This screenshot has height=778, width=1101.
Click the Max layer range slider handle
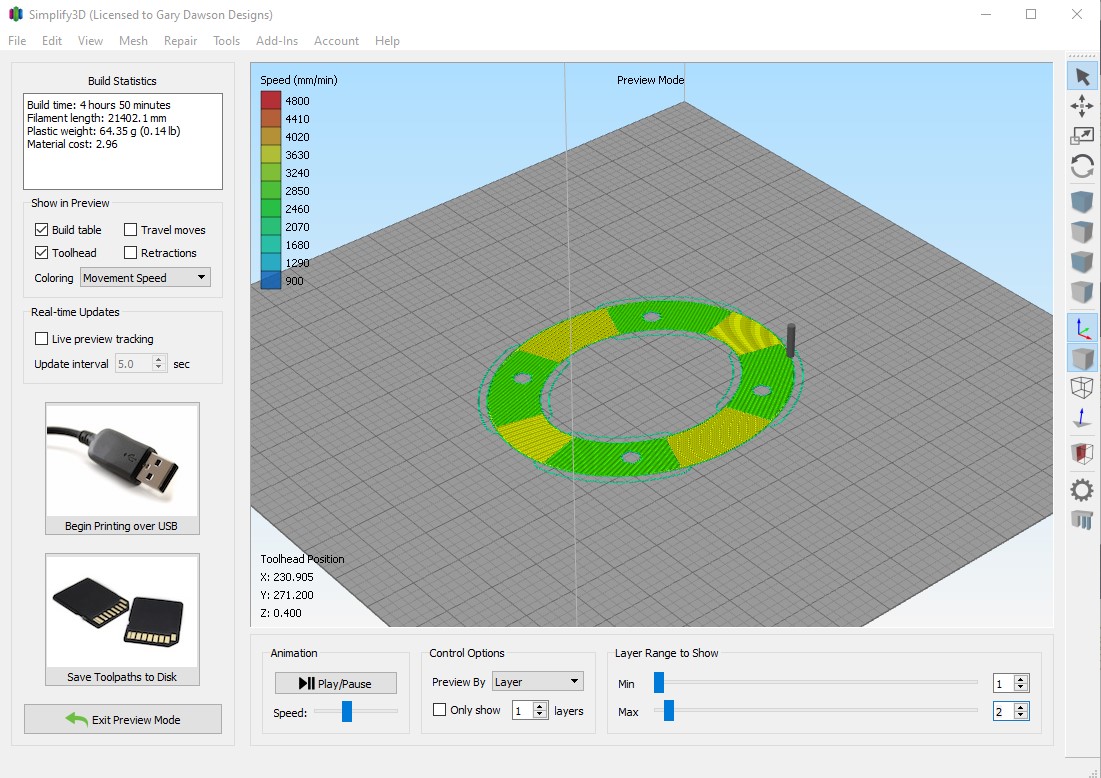(669, 710)
